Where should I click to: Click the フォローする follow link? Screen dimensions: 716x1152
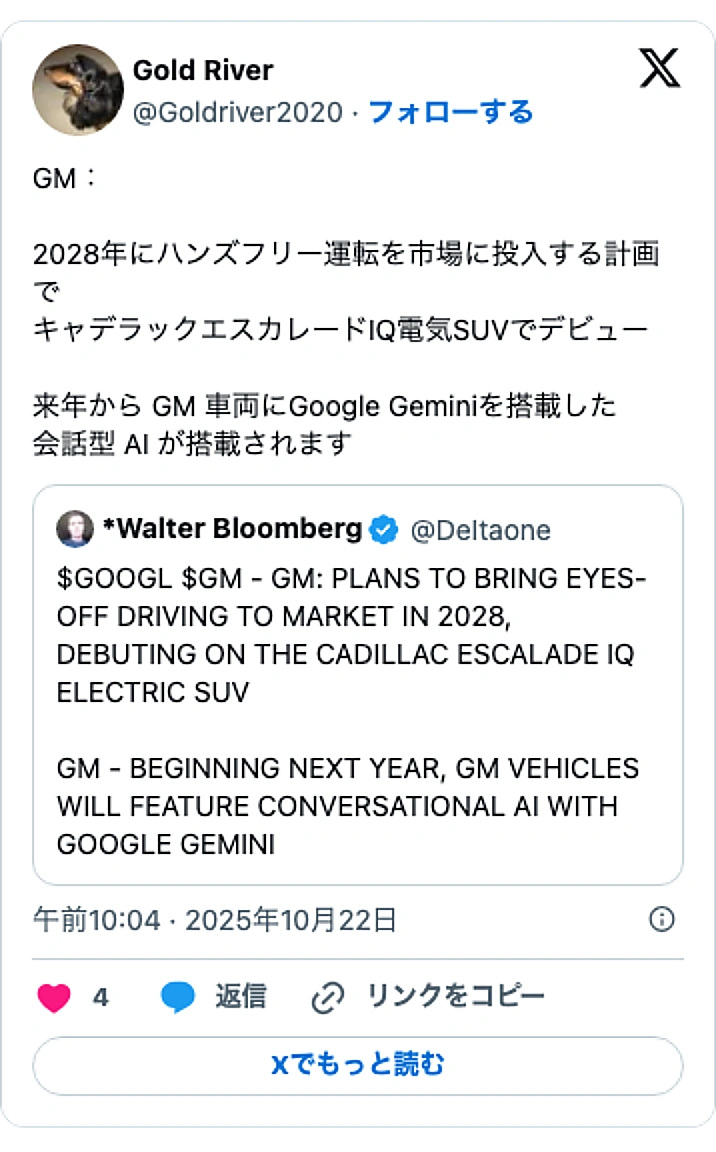pos(451,112)
